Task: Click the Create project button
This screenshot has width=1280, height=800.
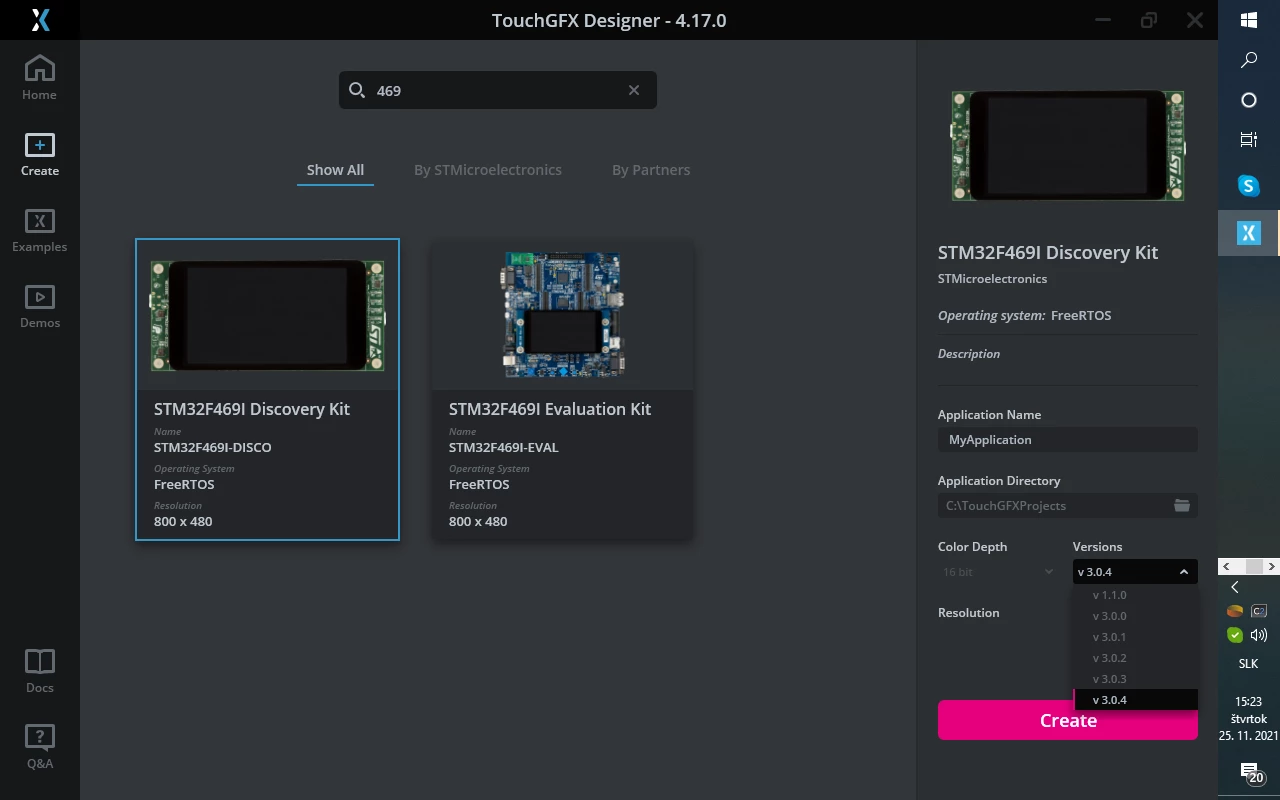Action: pos(1068,720)
